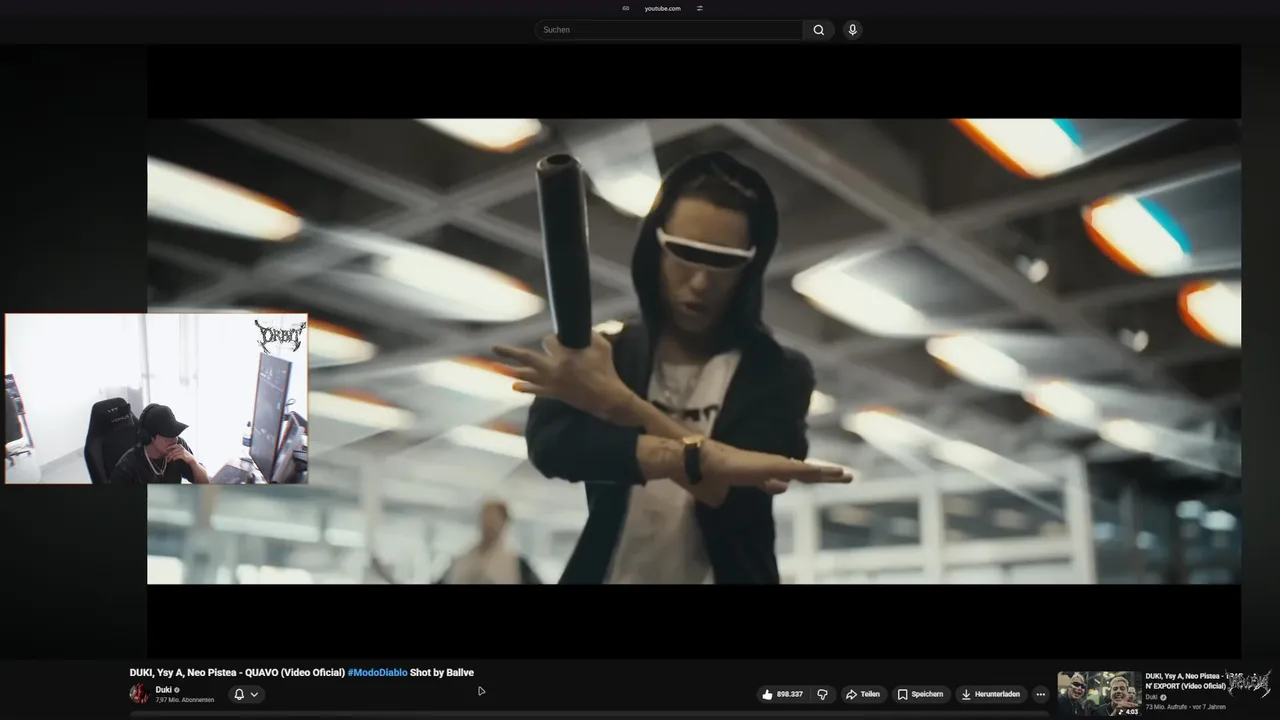The image size is (1280, 720).
Task: Click the link icon left of youtube.com
Action: (626, 8)
